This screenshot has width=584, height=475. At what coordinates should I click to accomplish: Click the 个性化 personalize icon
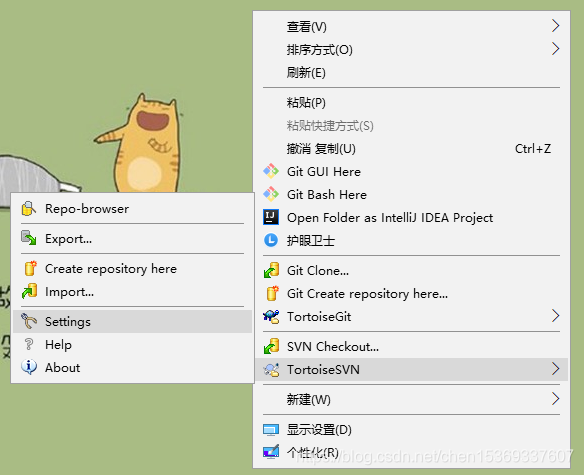coord(271,452)
